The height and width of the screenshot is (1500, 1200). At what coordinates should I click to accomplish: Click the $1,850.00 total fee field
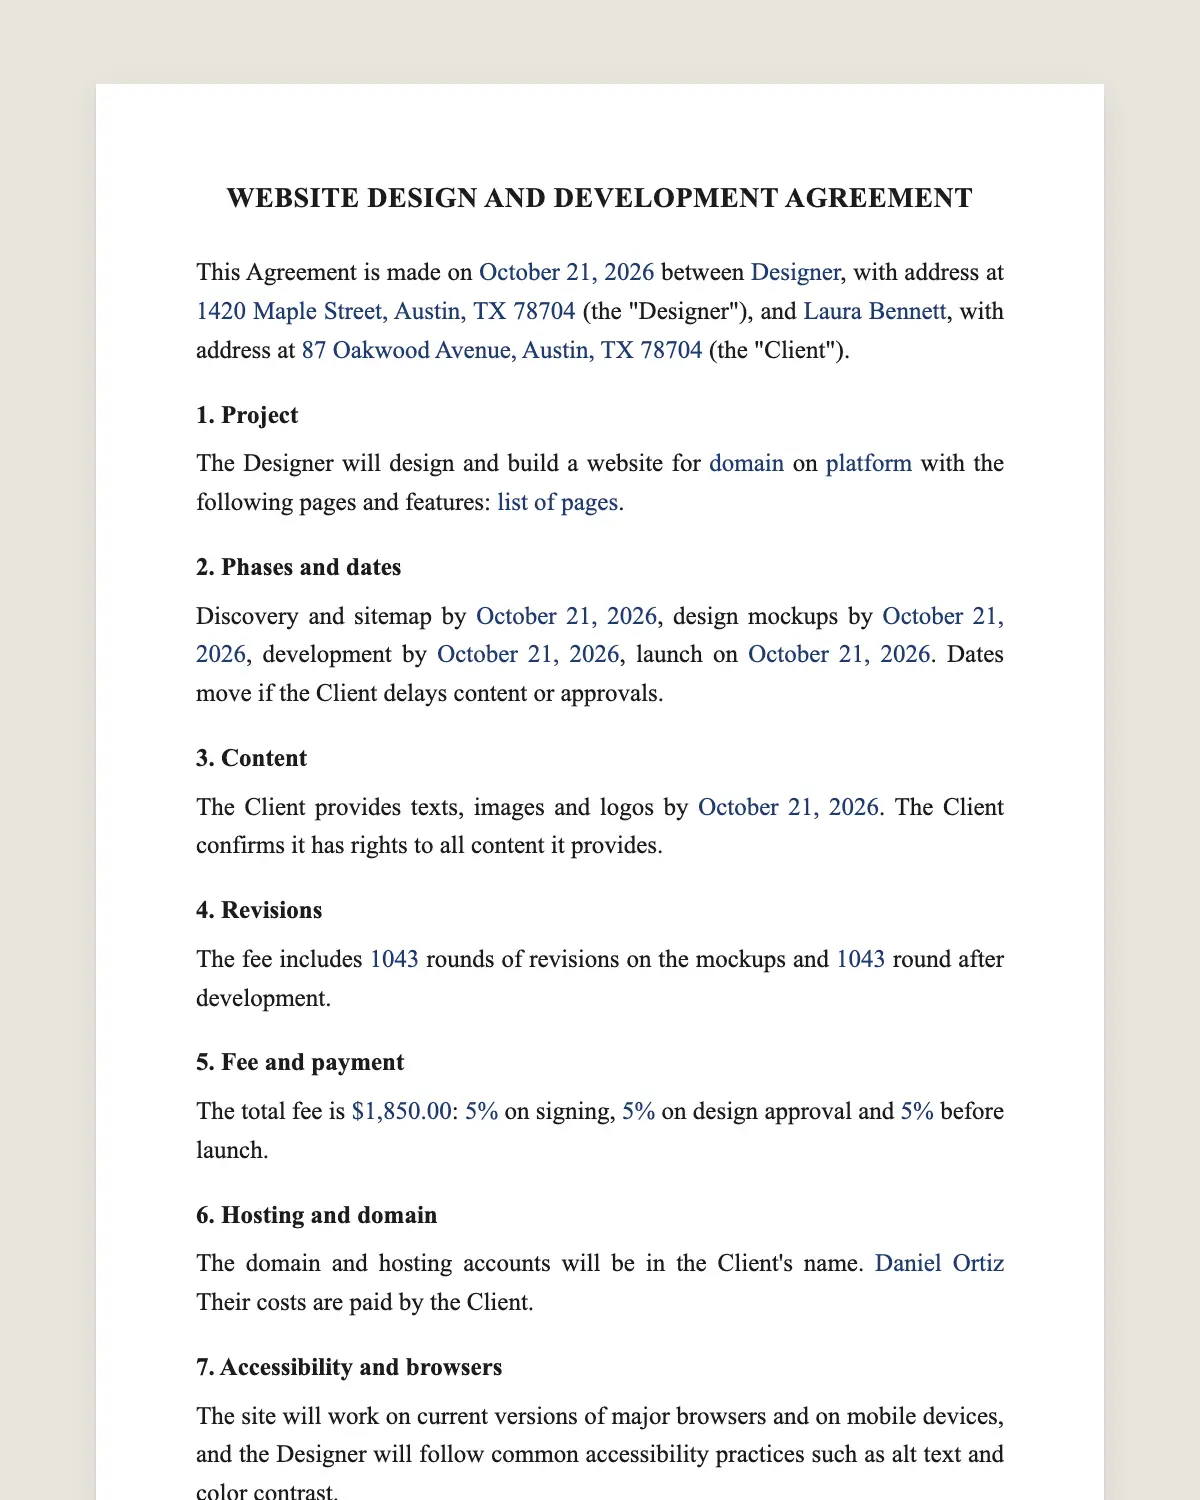(402, 1111)
